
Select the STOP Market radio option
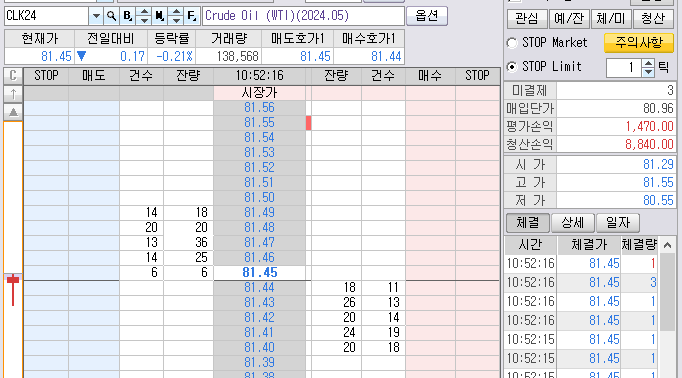pyautogui.click(x=512, y=43)
